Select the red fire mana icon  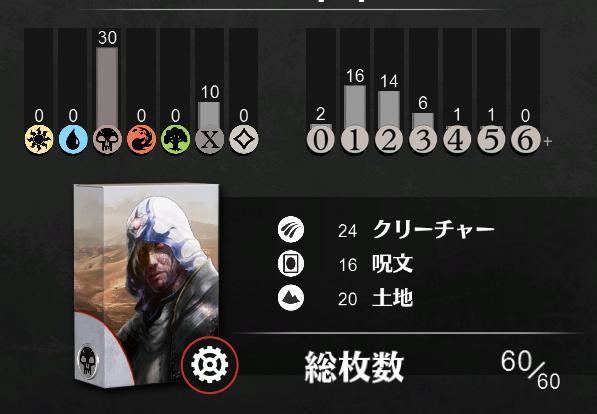(141, 139)
